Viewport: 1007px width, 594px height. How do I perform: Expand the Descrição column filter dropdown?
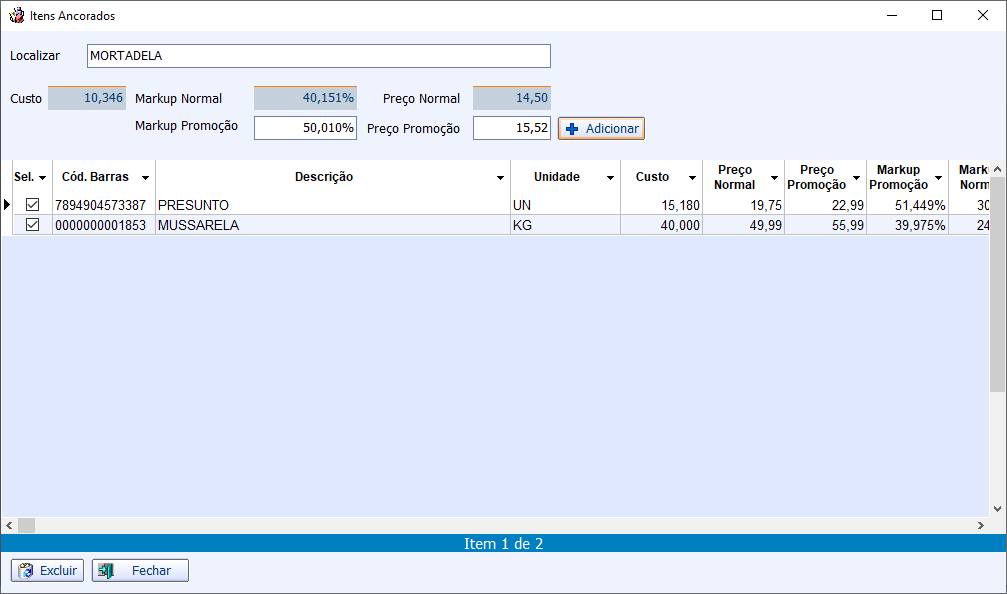500,178
